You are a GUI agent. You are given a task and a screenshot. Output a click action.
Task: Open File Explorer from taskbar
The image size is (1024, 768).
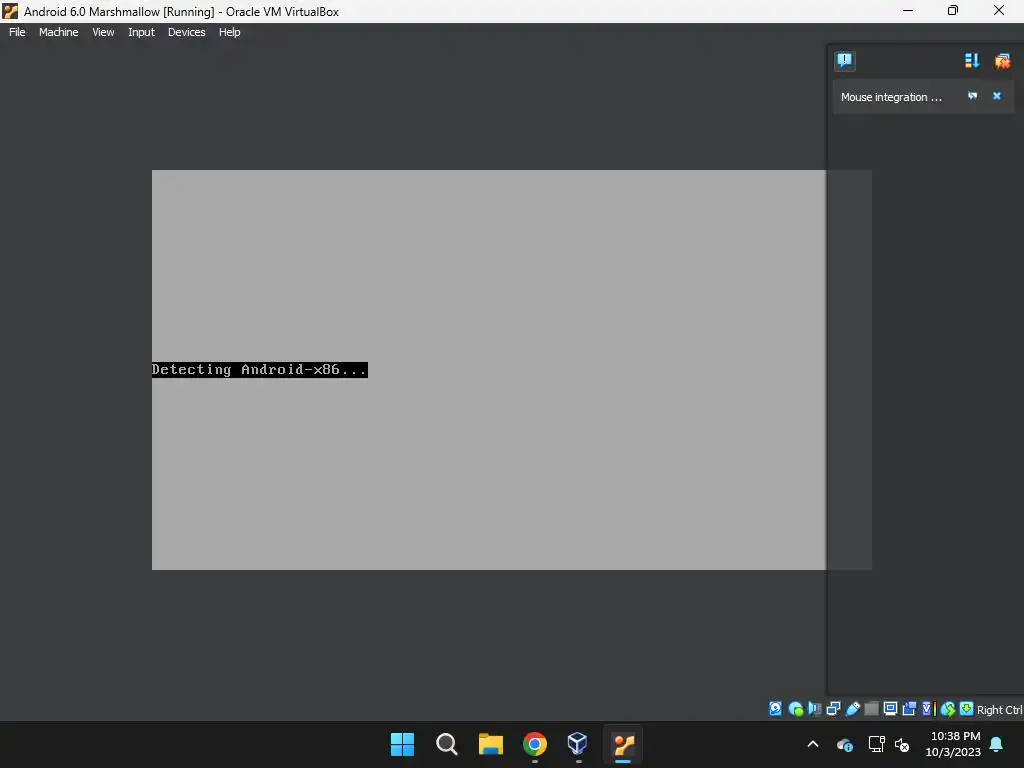click(x=490, y=744)
